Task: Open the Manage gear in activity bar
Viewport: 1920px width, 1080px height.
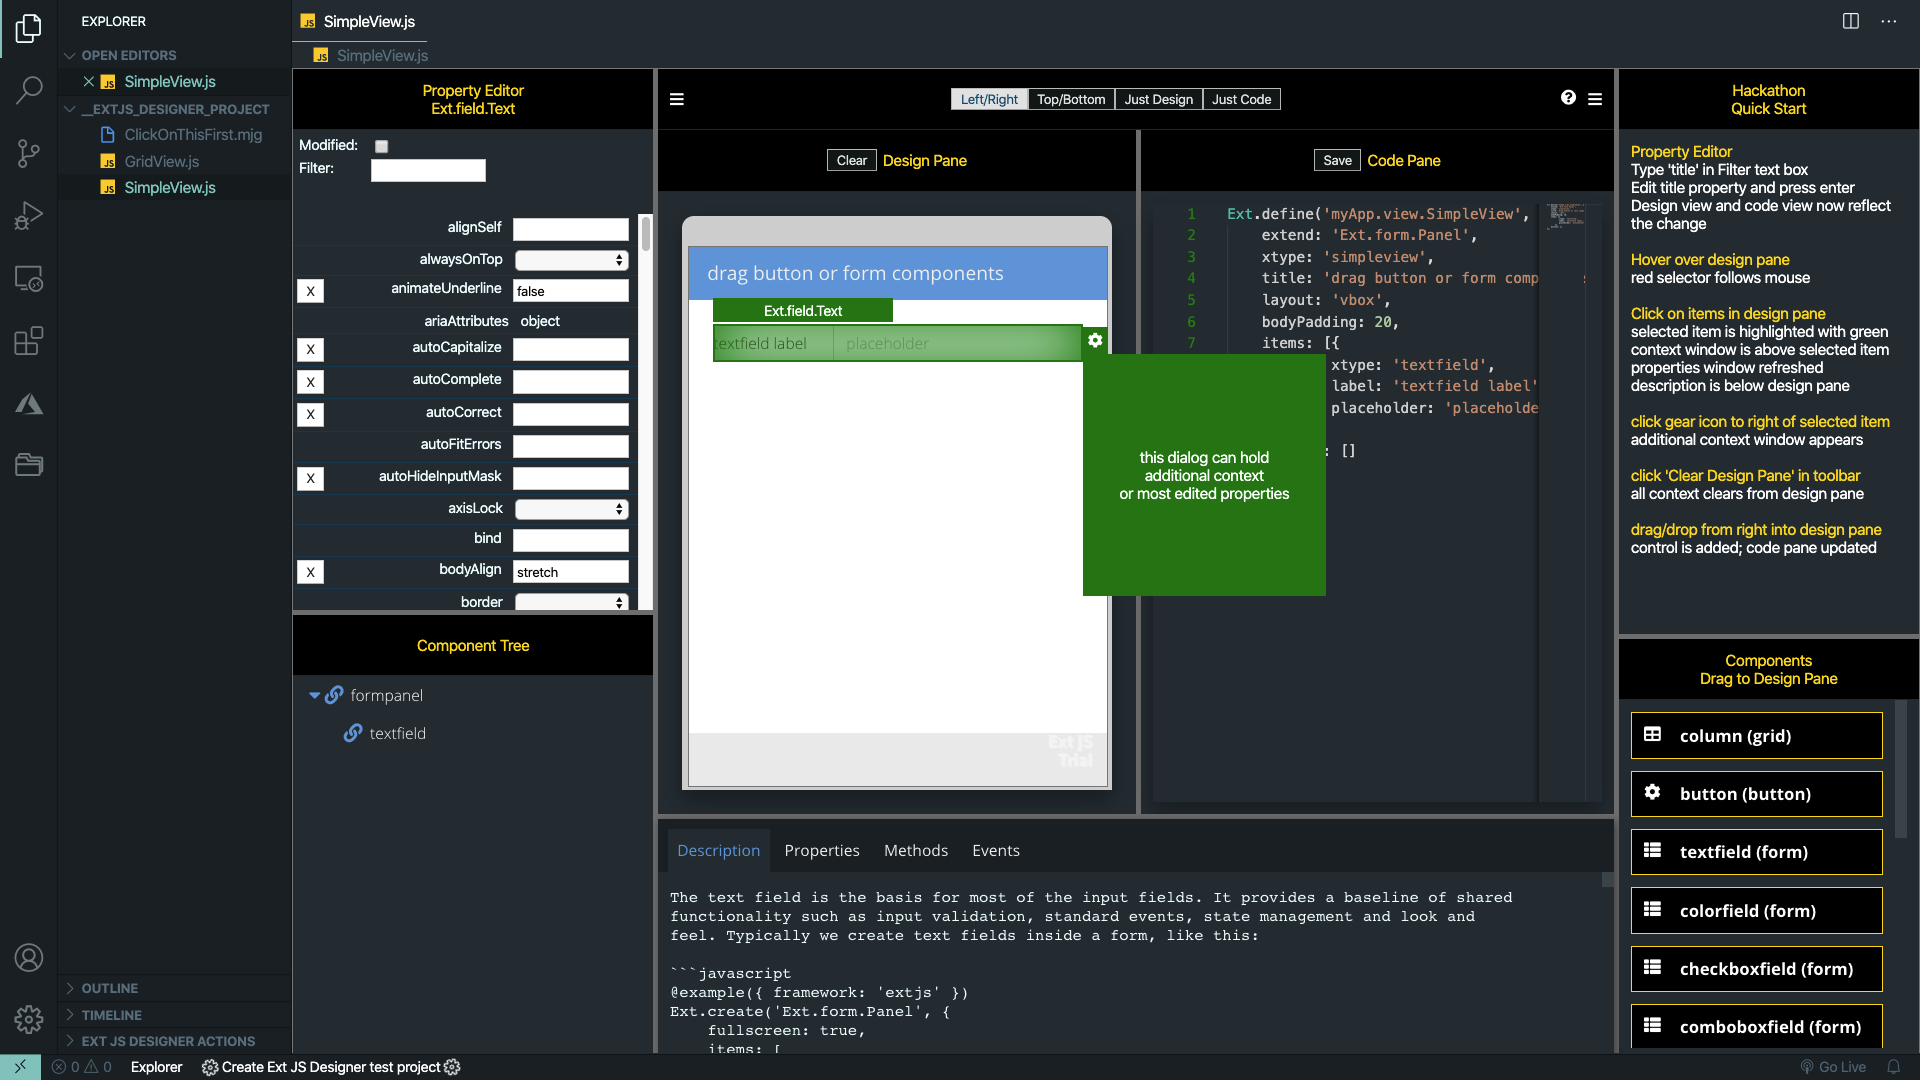Action: 29,1019
